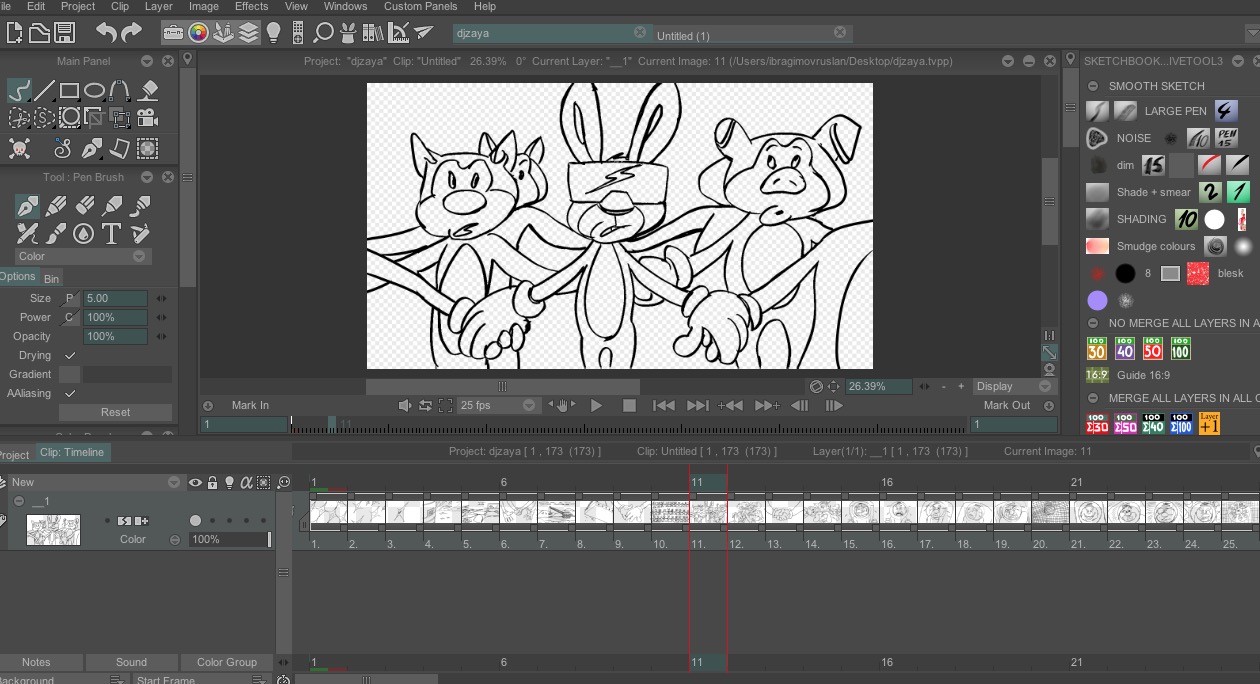Redo the last undone action
Viewport: 1260px width, 684px height.
131,33
